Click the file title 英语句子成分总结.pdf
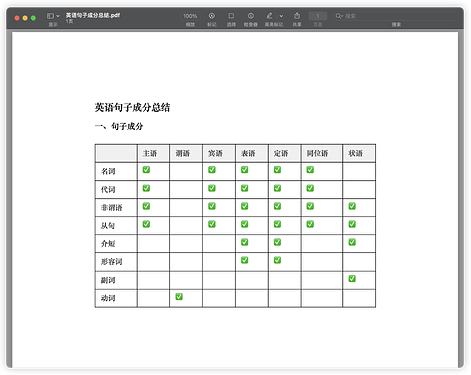 point(93,15)
